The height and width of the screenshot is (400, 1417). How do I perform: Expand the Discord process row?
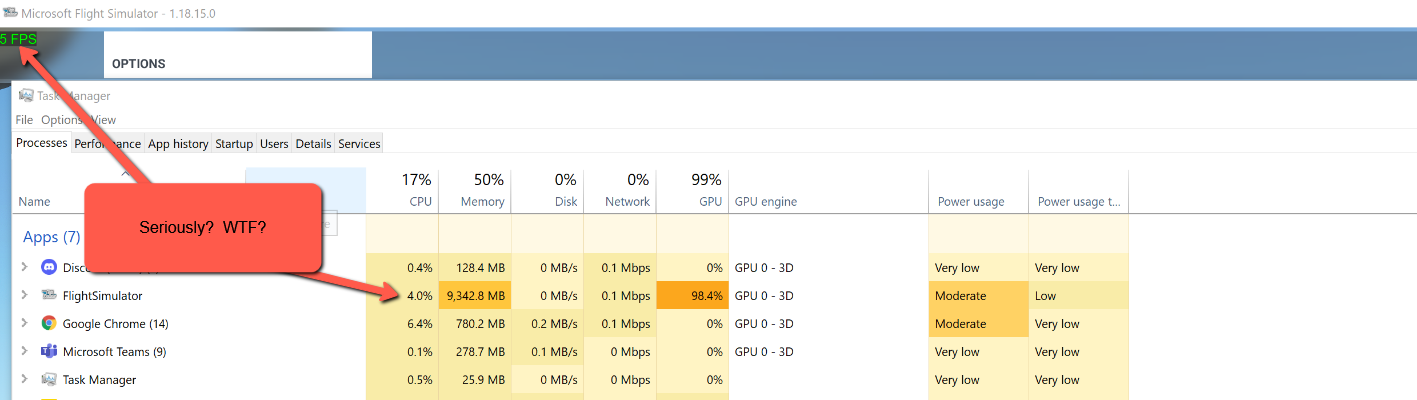[24, 268]
